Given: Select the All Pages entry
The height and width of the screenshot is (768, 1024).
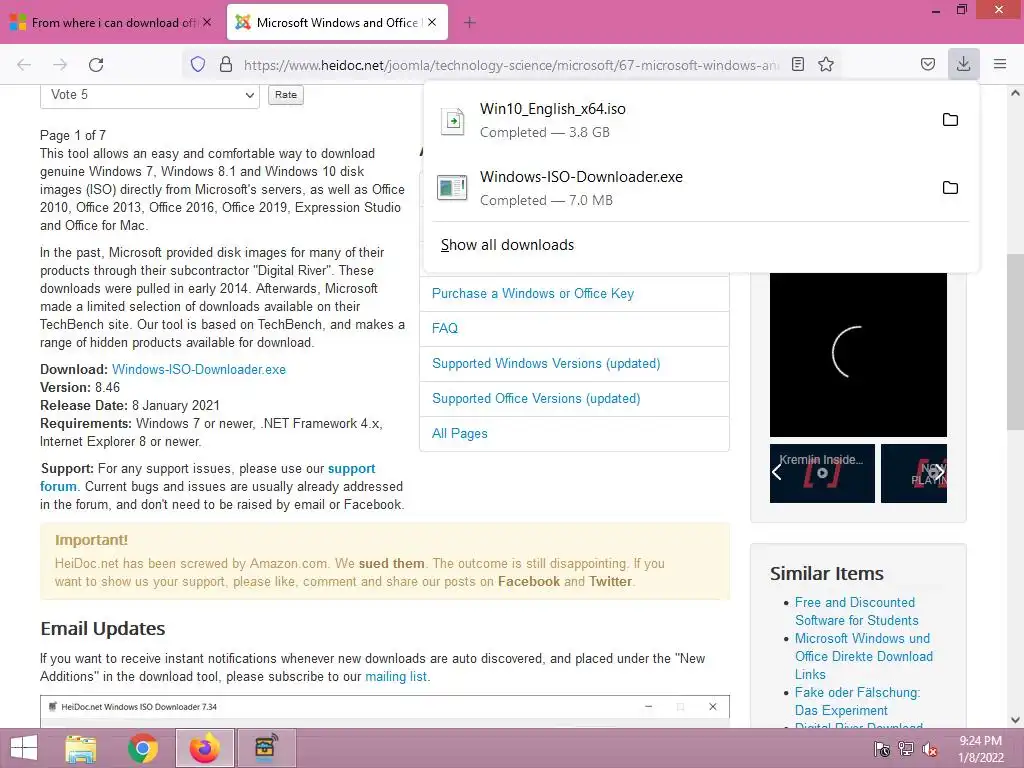Looking at the screenshot, I should click(x=460, y=434).
